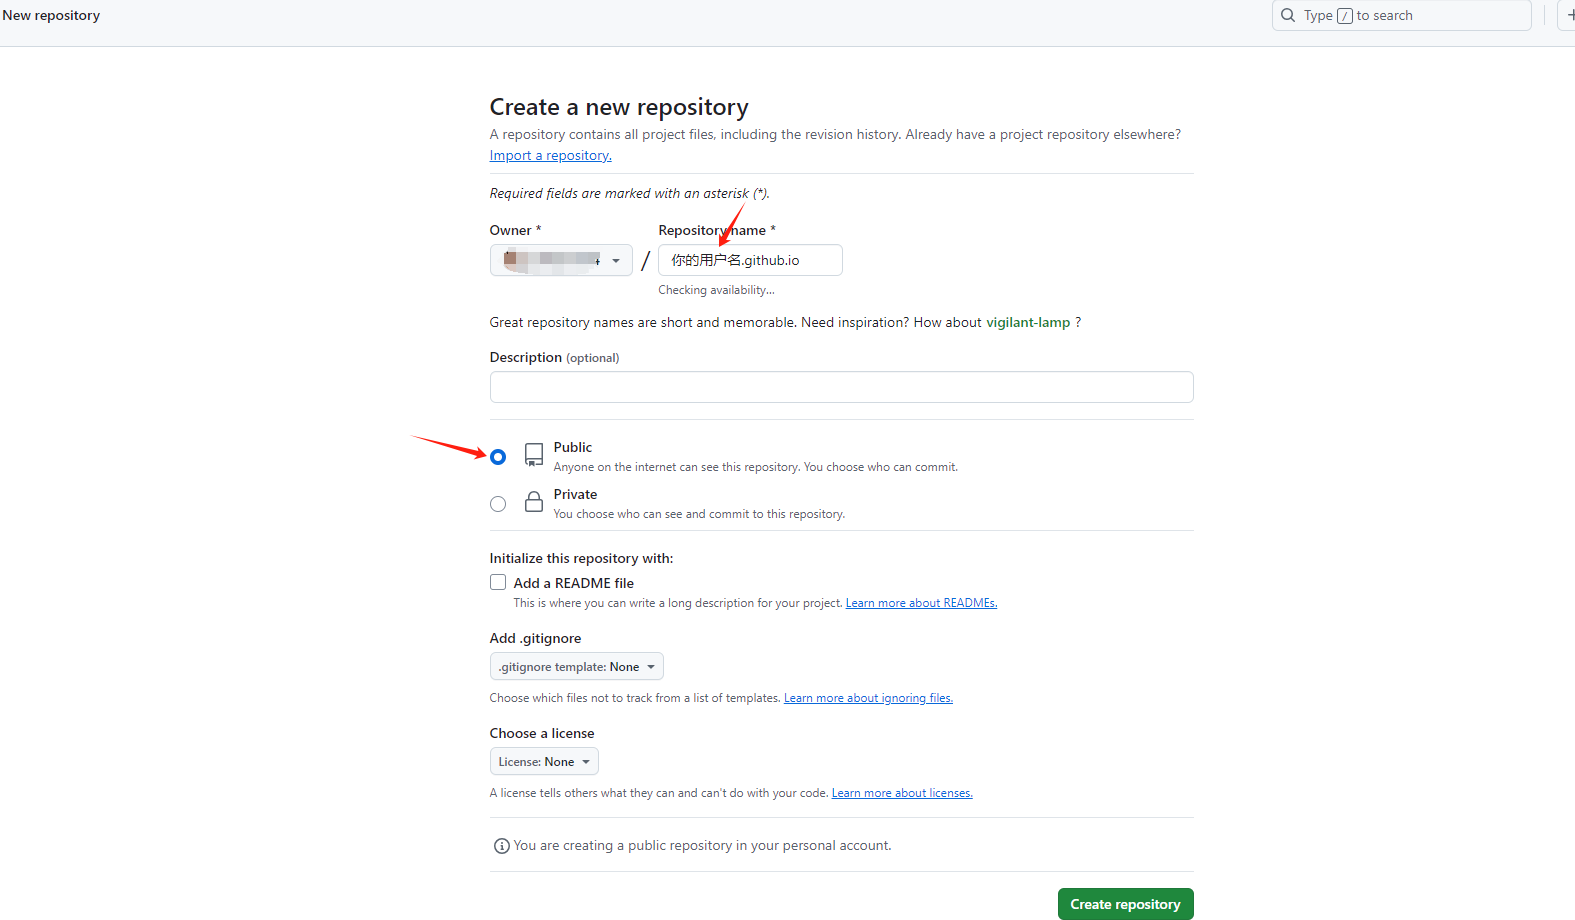Image resolution: width=1575 pixels, height=920 pixels.
Task: Open the License: None dropdown
Action: [x=544, y=762]
